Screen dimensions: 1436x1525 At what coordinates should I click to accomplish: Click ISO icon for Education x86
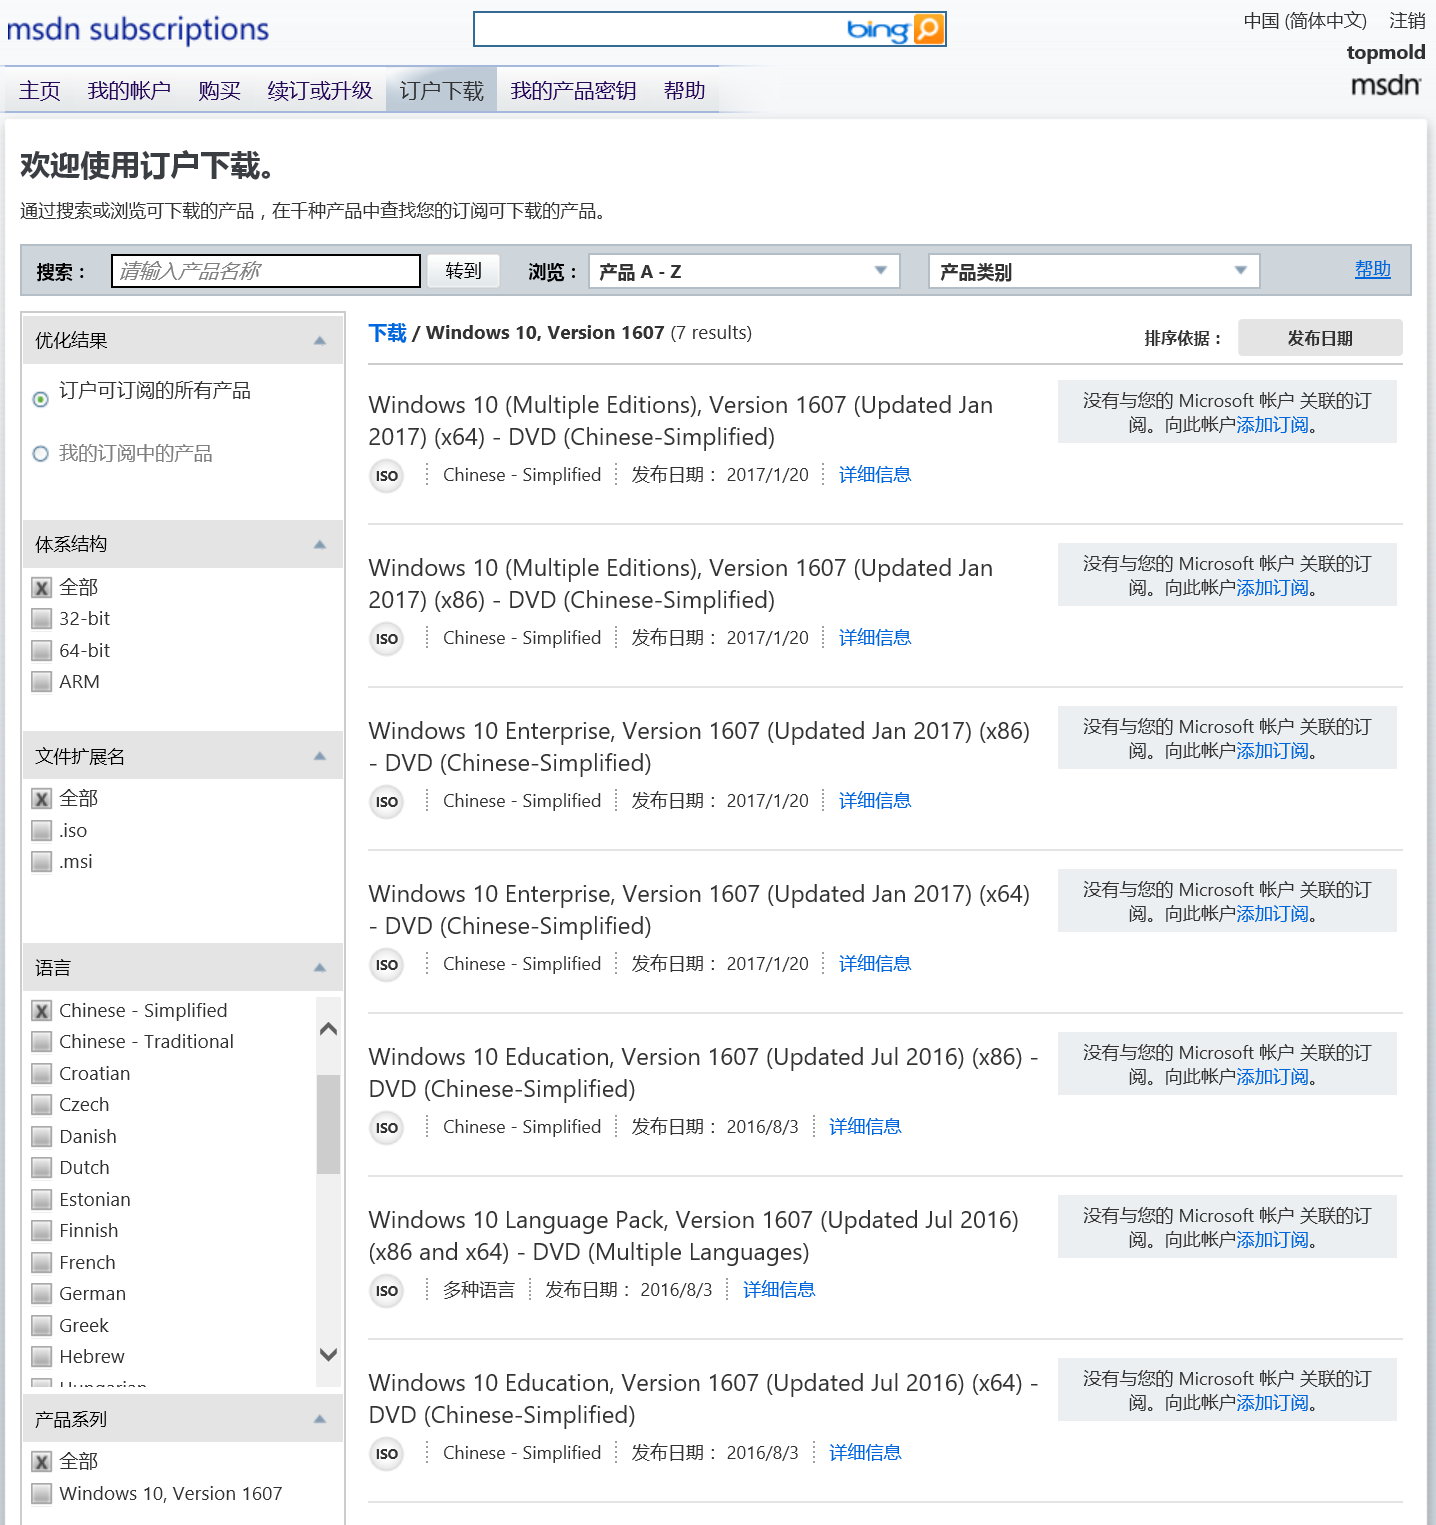point(387,1128)
